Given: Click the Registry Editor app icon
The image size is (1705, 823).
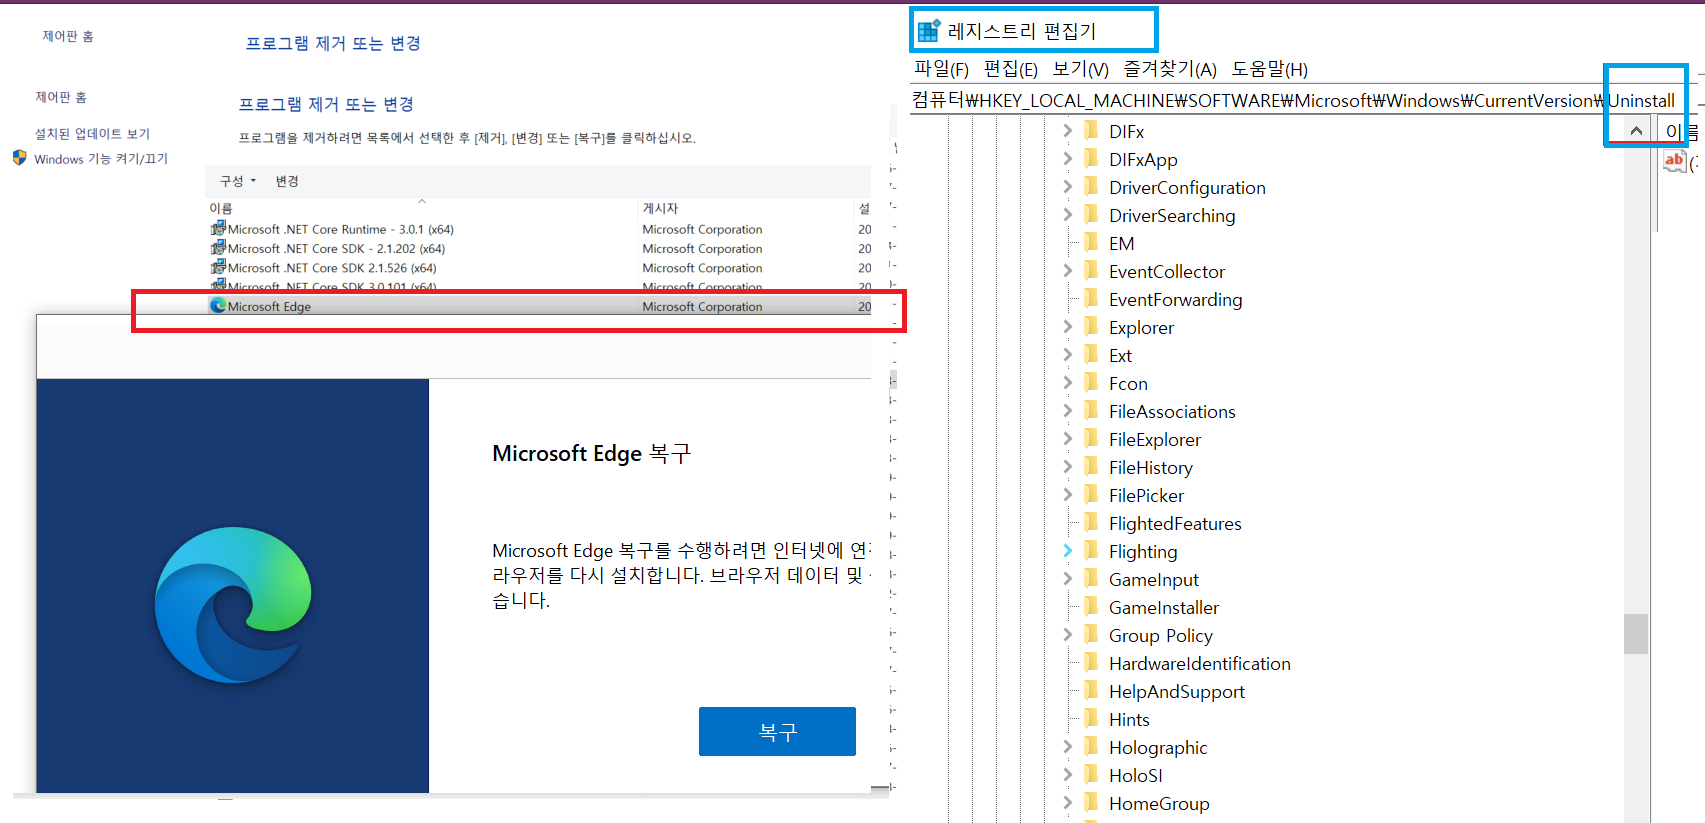Looking at the screenshot, I should tap(929, 31).
